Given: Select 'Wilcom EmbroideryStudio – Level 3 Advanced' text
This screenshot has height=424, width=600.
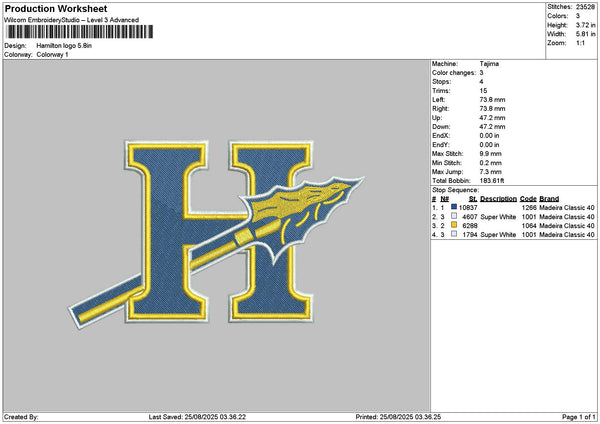Looking at the screenshot, I should pos(72,20).
